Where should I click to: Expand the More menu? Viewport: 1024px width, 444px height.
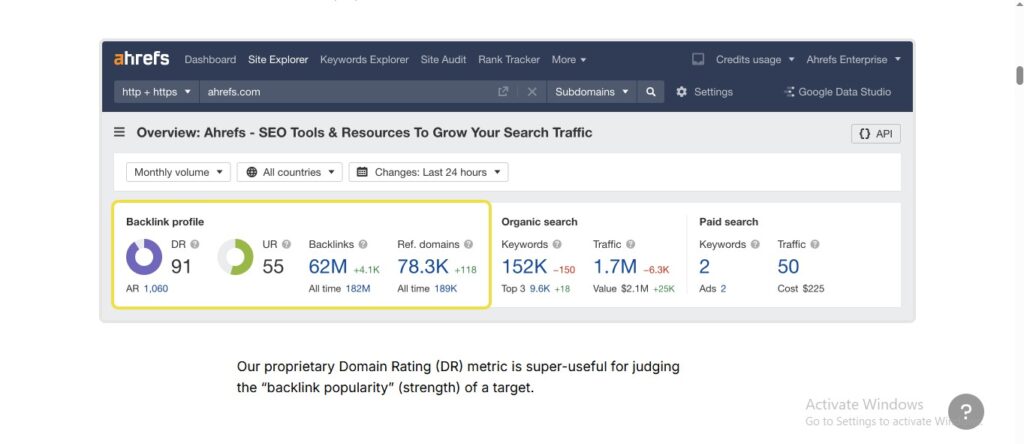pos(569,59)
